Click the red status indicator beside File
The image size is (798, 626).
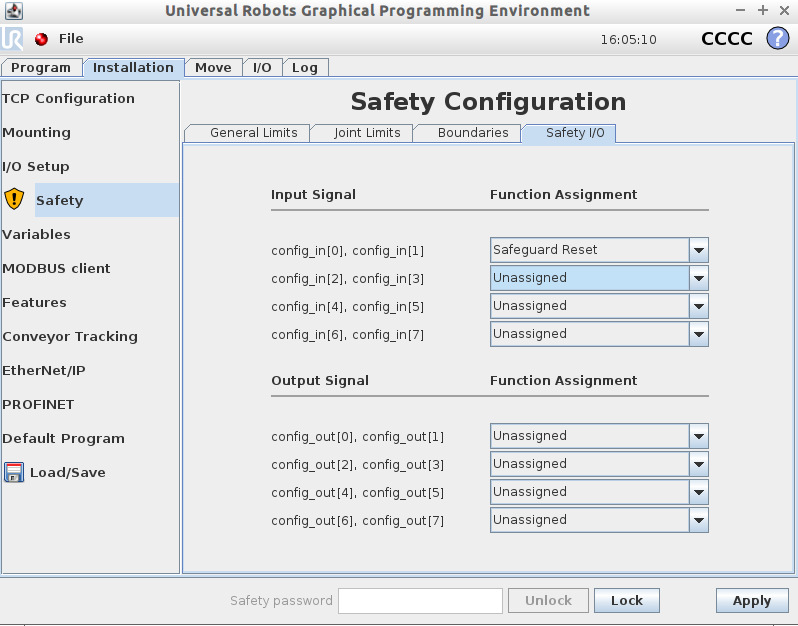pos(41,39)
